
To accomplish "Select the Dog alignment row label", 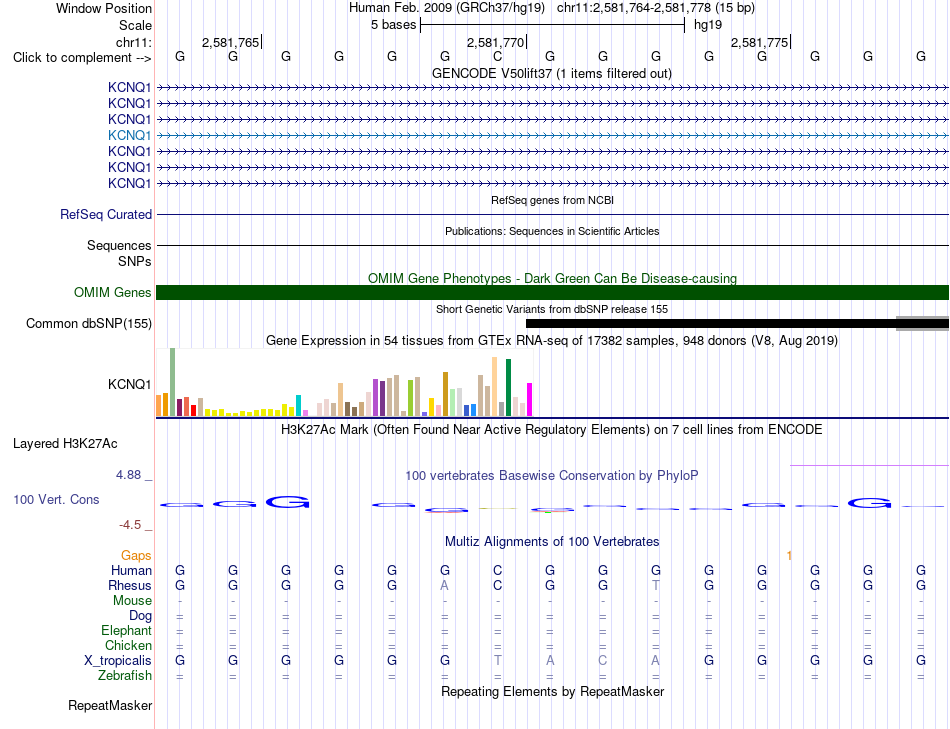I will pos(140,616).
